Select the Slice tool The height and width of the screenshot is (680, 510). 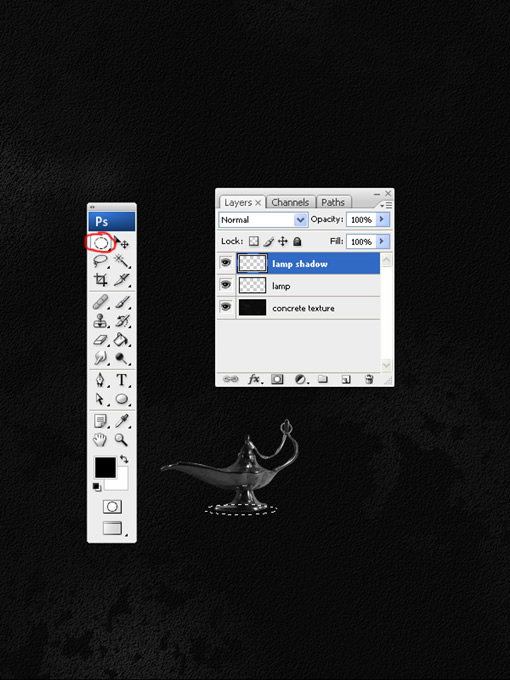[122, 280]
